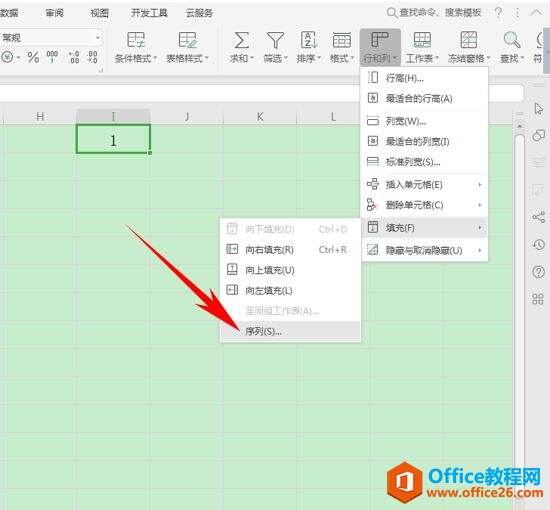Viewport: 550px width, 510px height.
Task: Expand the 工作表 dropdown arrow
Action: [437, 58]
